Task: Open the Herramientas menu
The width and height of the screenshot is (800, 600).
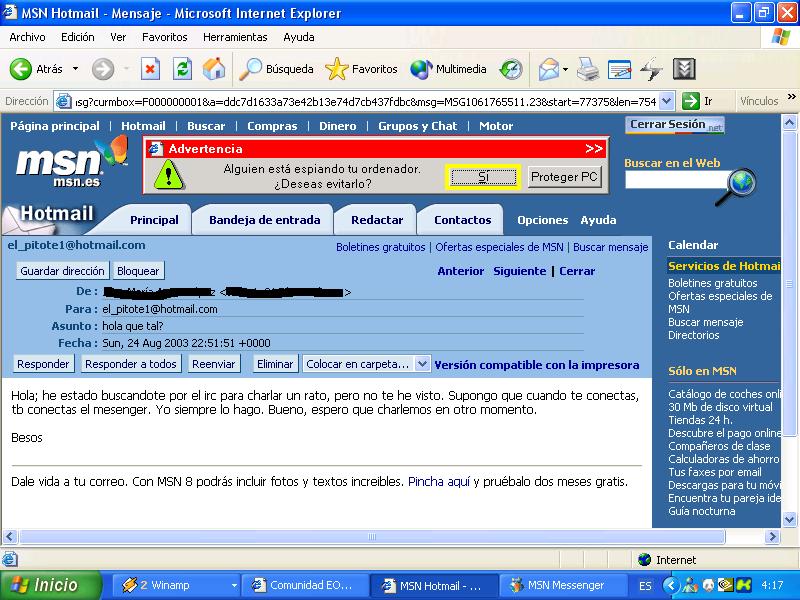Action: (x=235, y=37)
